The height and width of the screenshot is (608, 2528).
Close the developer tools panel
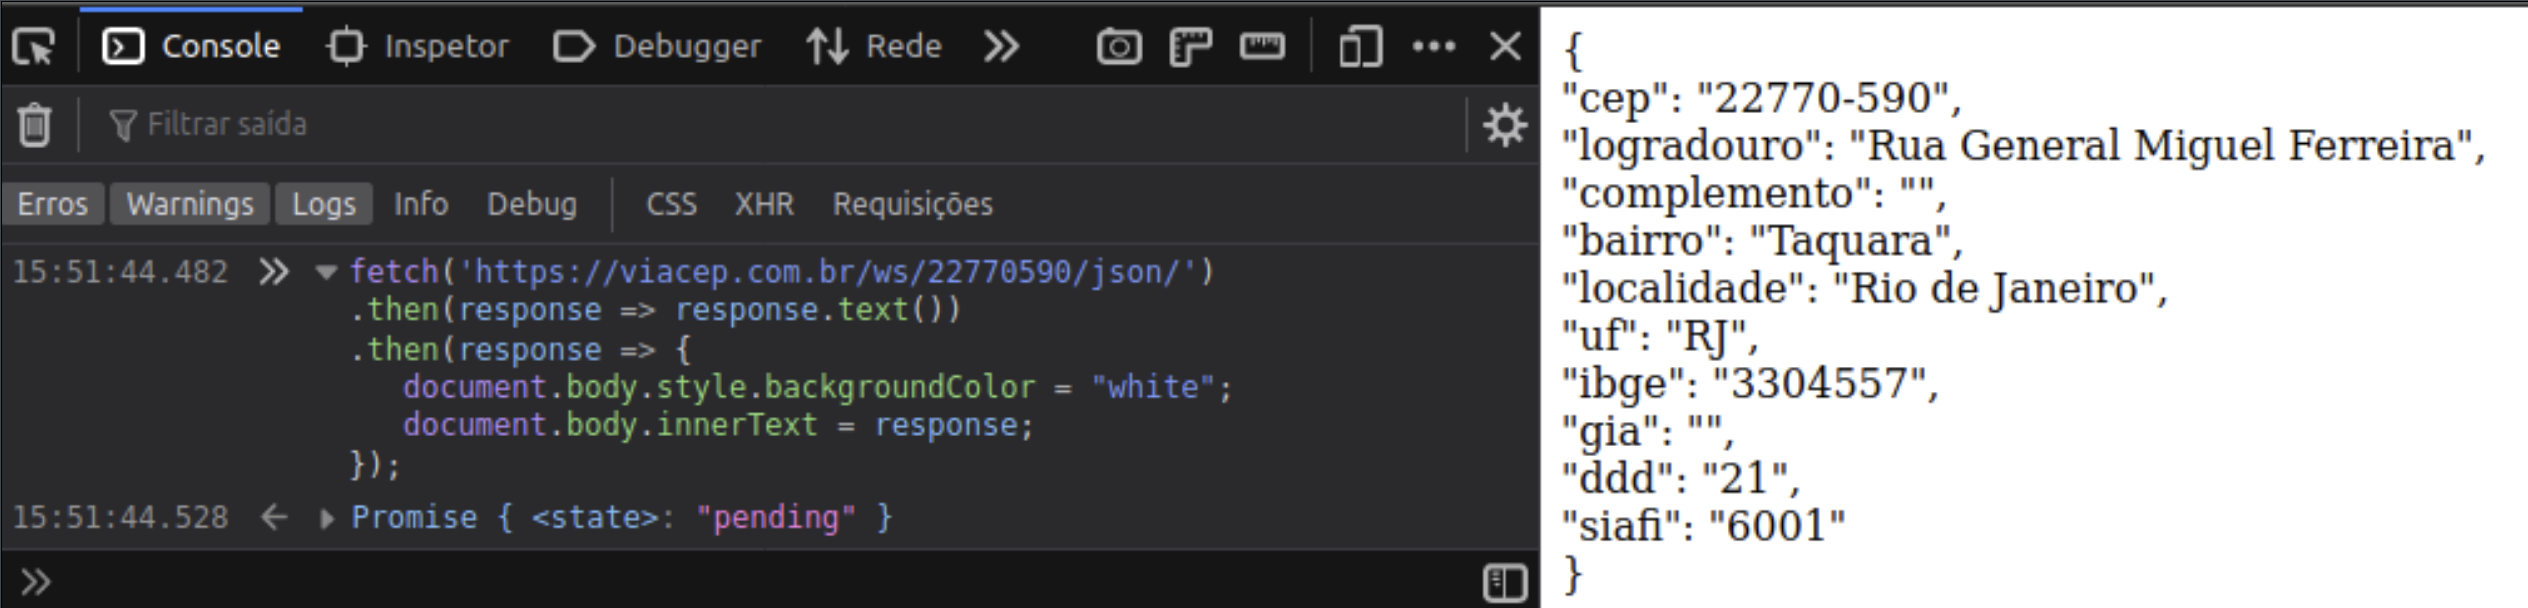point(1505,47)
